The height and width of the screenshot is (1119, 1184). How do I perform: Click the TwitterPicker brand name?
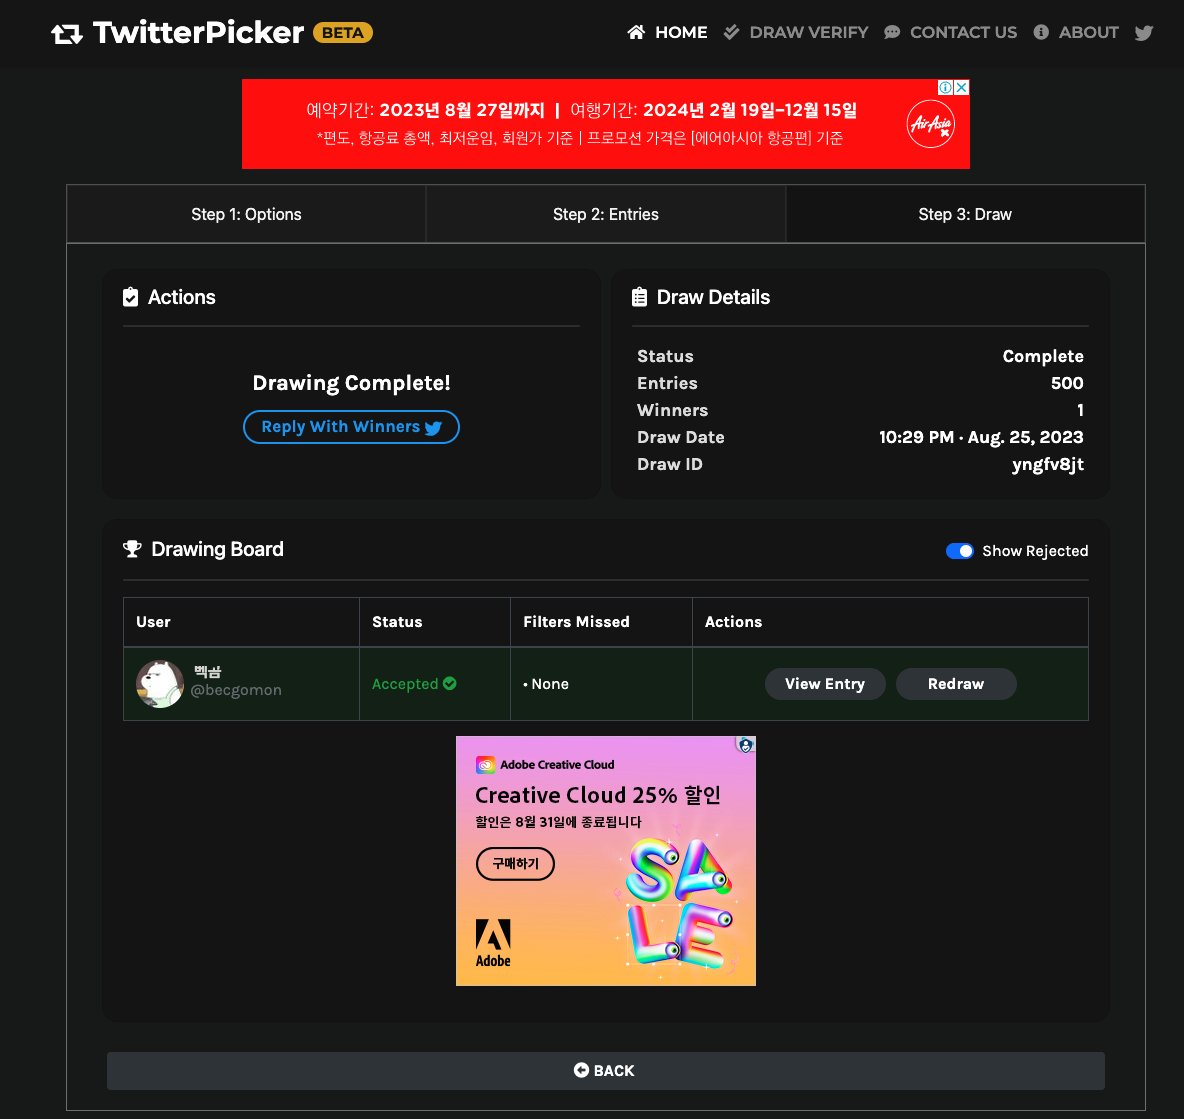pos(198,32)
